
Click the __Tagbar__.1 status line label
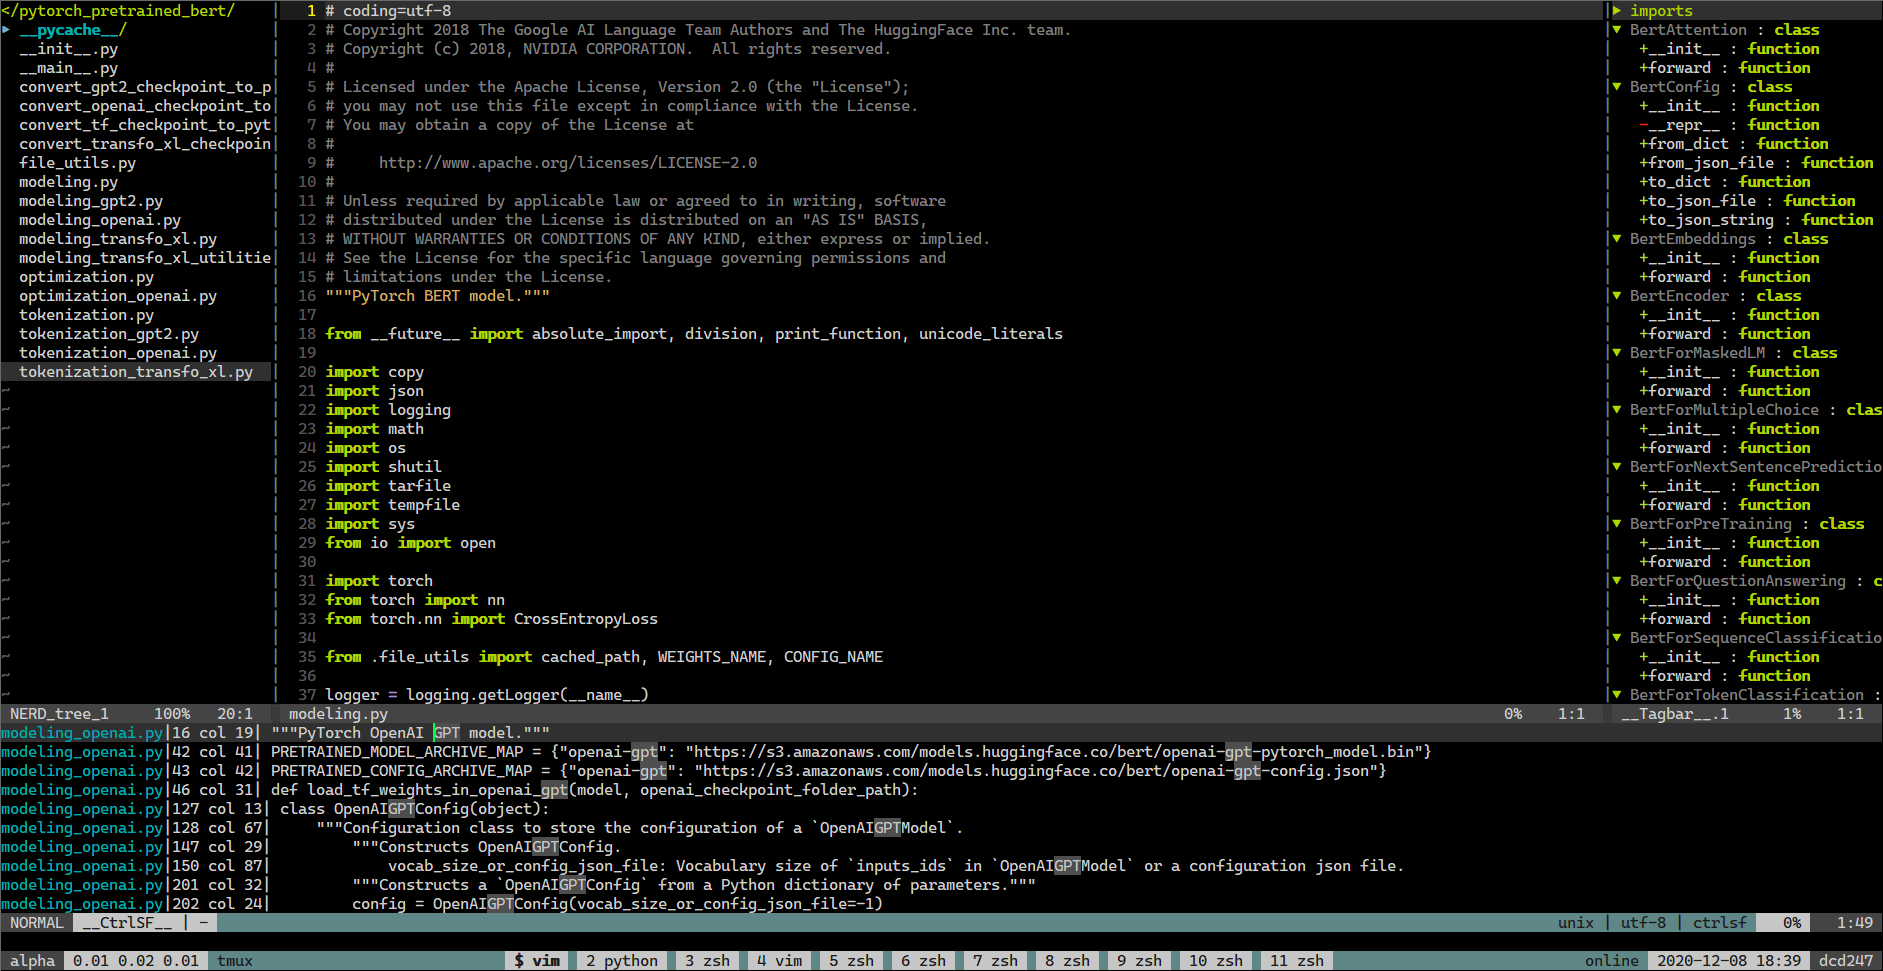click(1675, 714)
